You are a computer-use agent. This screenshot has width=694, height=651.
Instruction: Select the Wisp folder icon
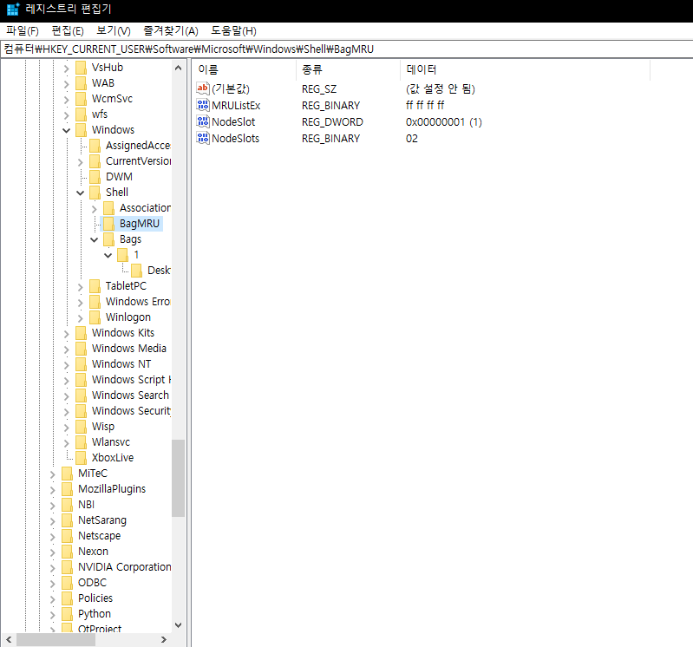pos(81,427)
